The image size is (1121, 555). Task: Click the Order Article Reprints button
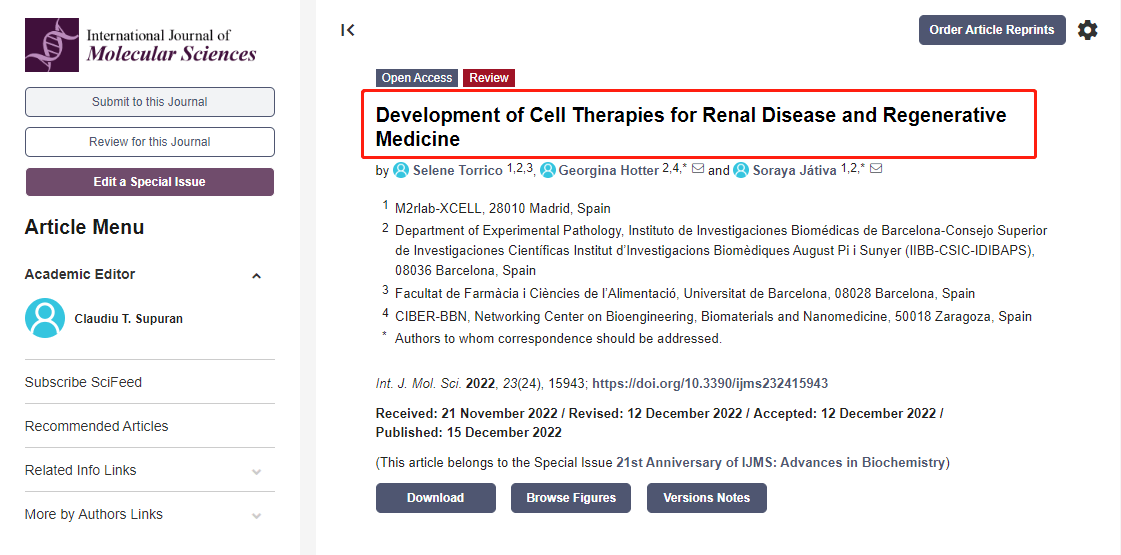click(991, 30)
